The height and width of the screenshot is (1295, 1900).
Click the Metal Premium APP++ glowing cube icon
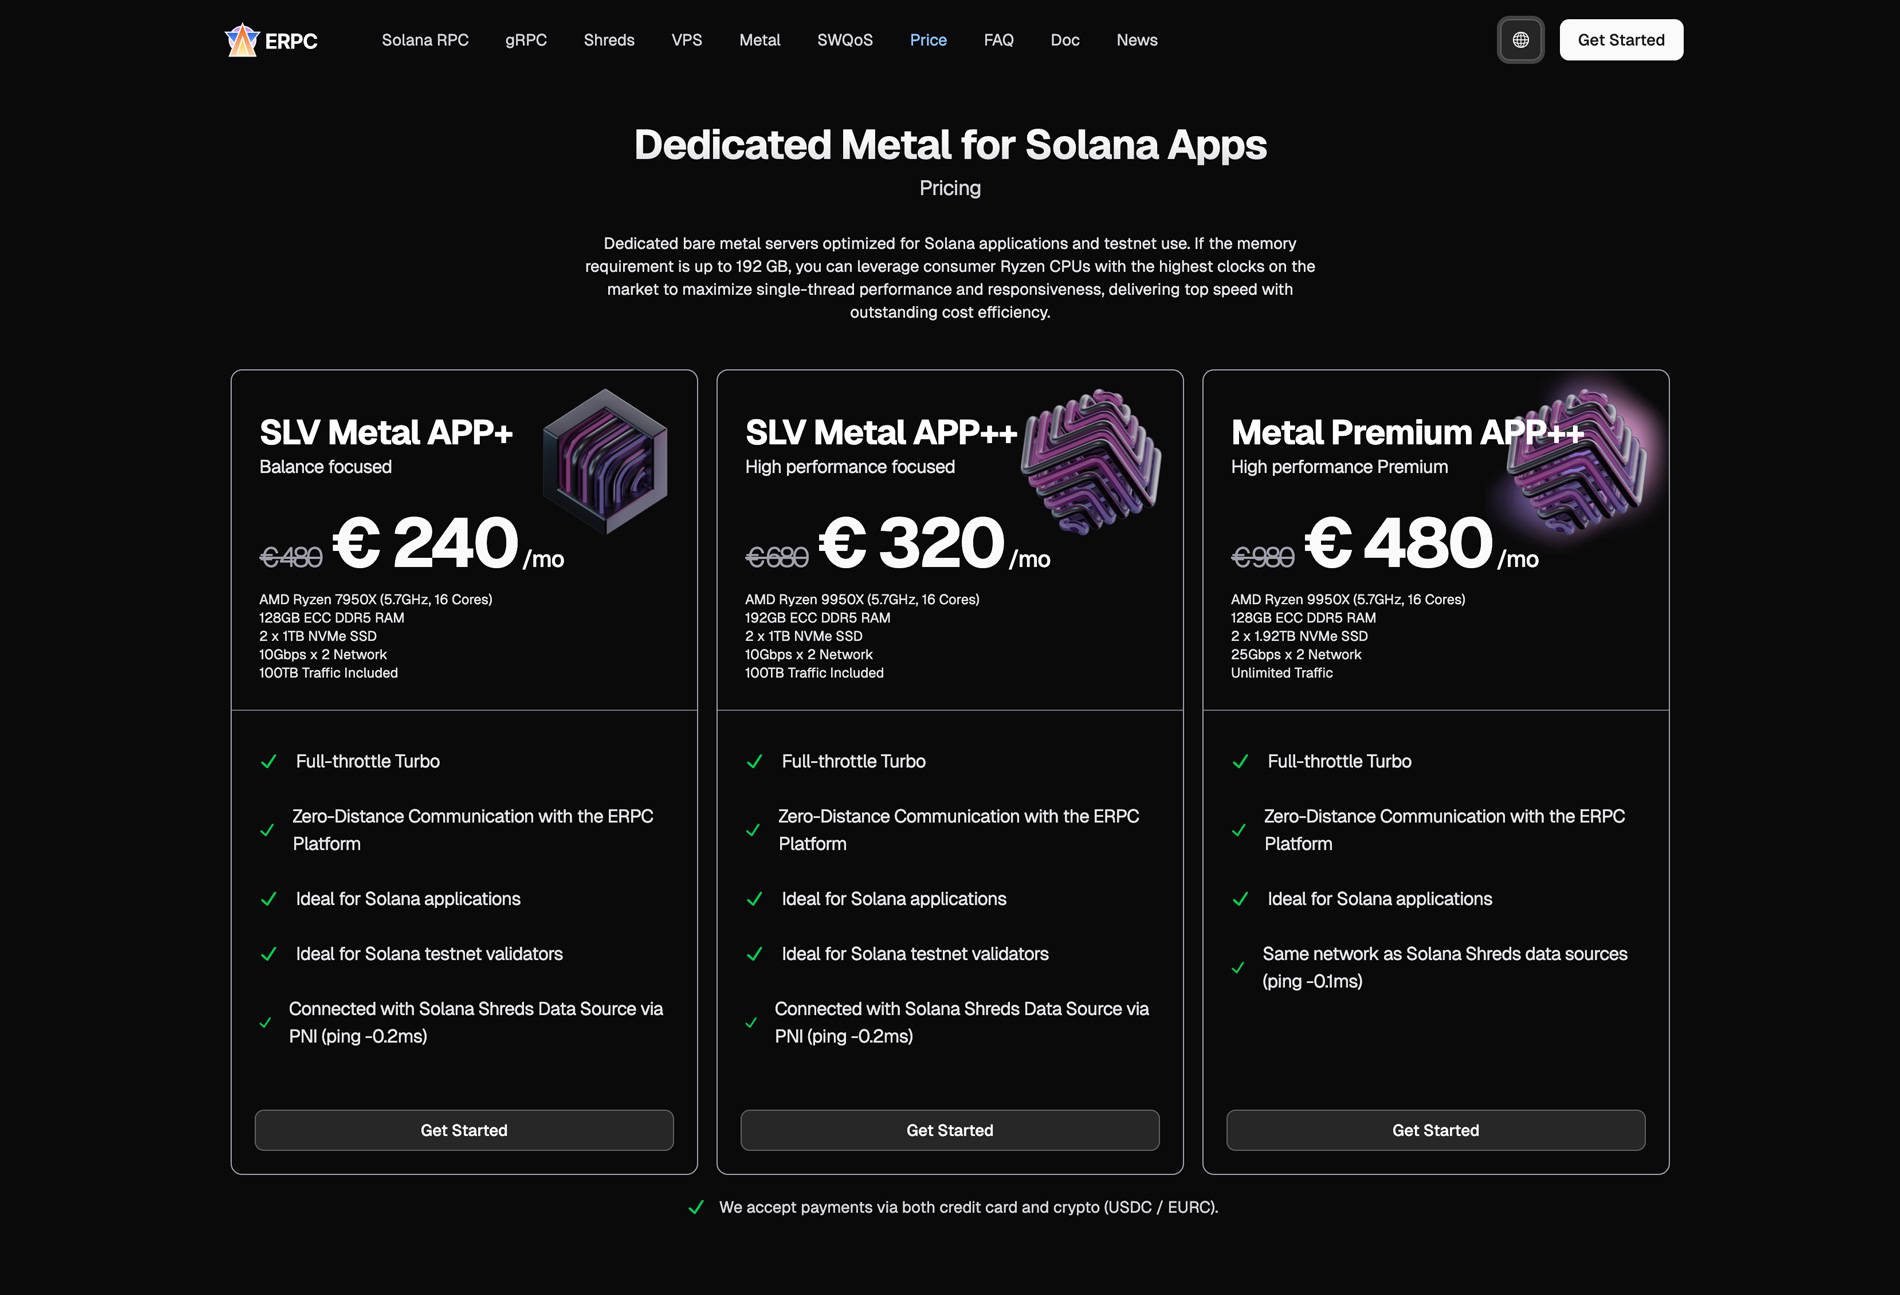click(1578, 460)
